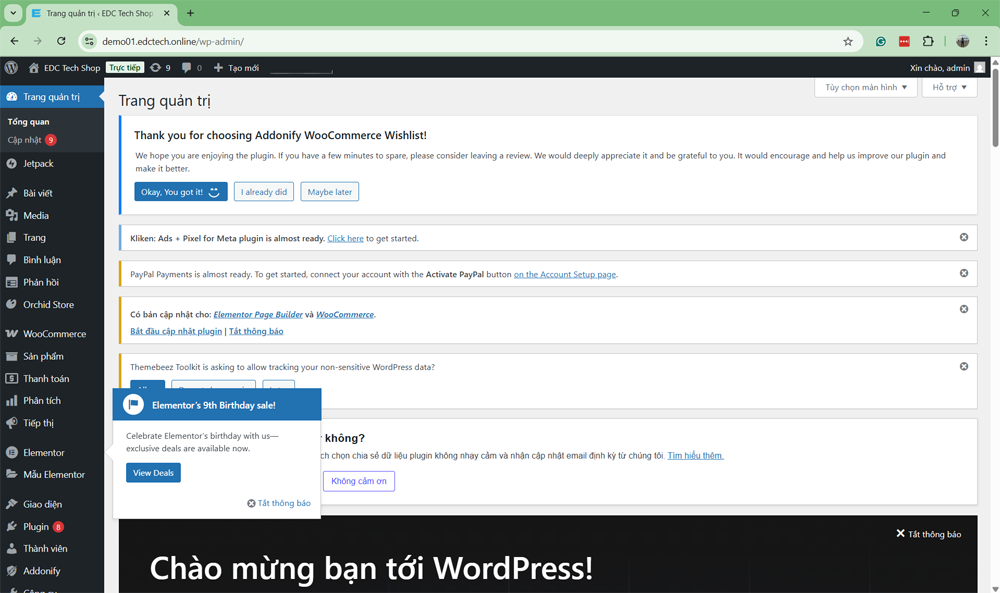1000x593 pixels.
Task: Follow the Click here Kliken link
Action: click(345, 238)
